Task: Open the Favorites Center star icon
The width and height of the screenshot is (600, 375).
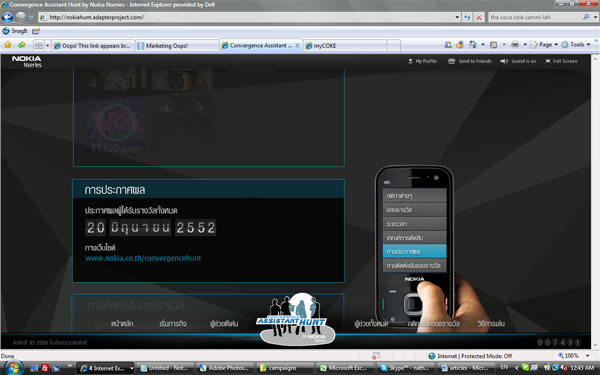Action: 8,45
